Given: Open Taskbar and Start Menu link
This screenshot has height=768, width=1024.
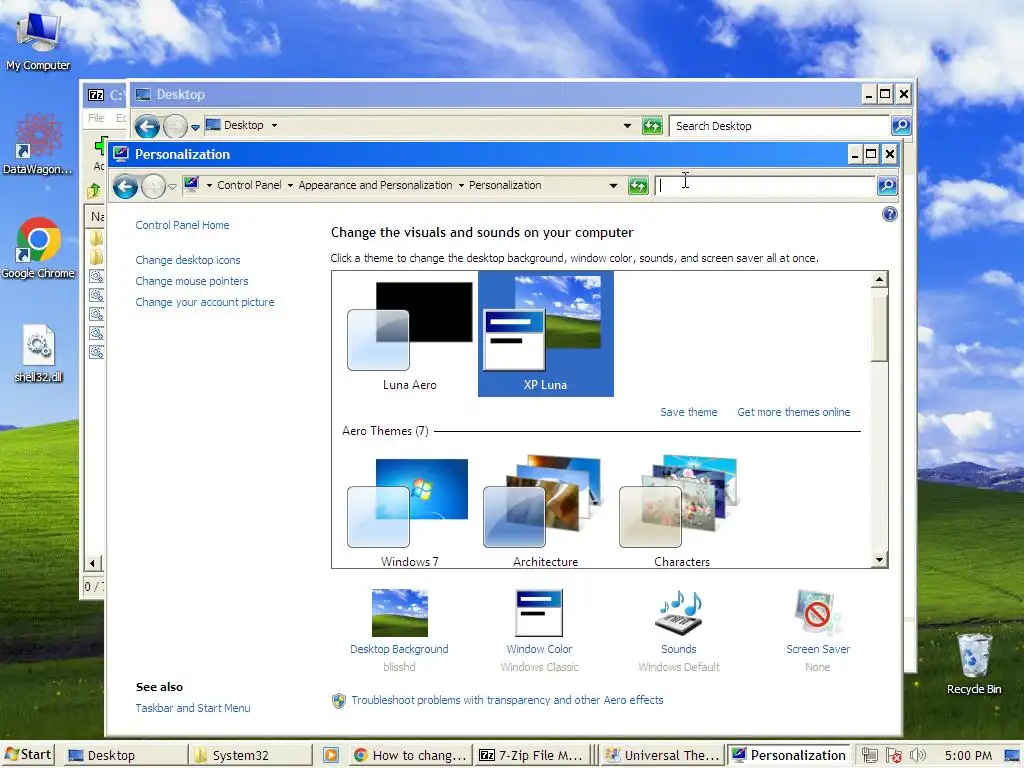Looking at the screenshot, I should point(193,708).
